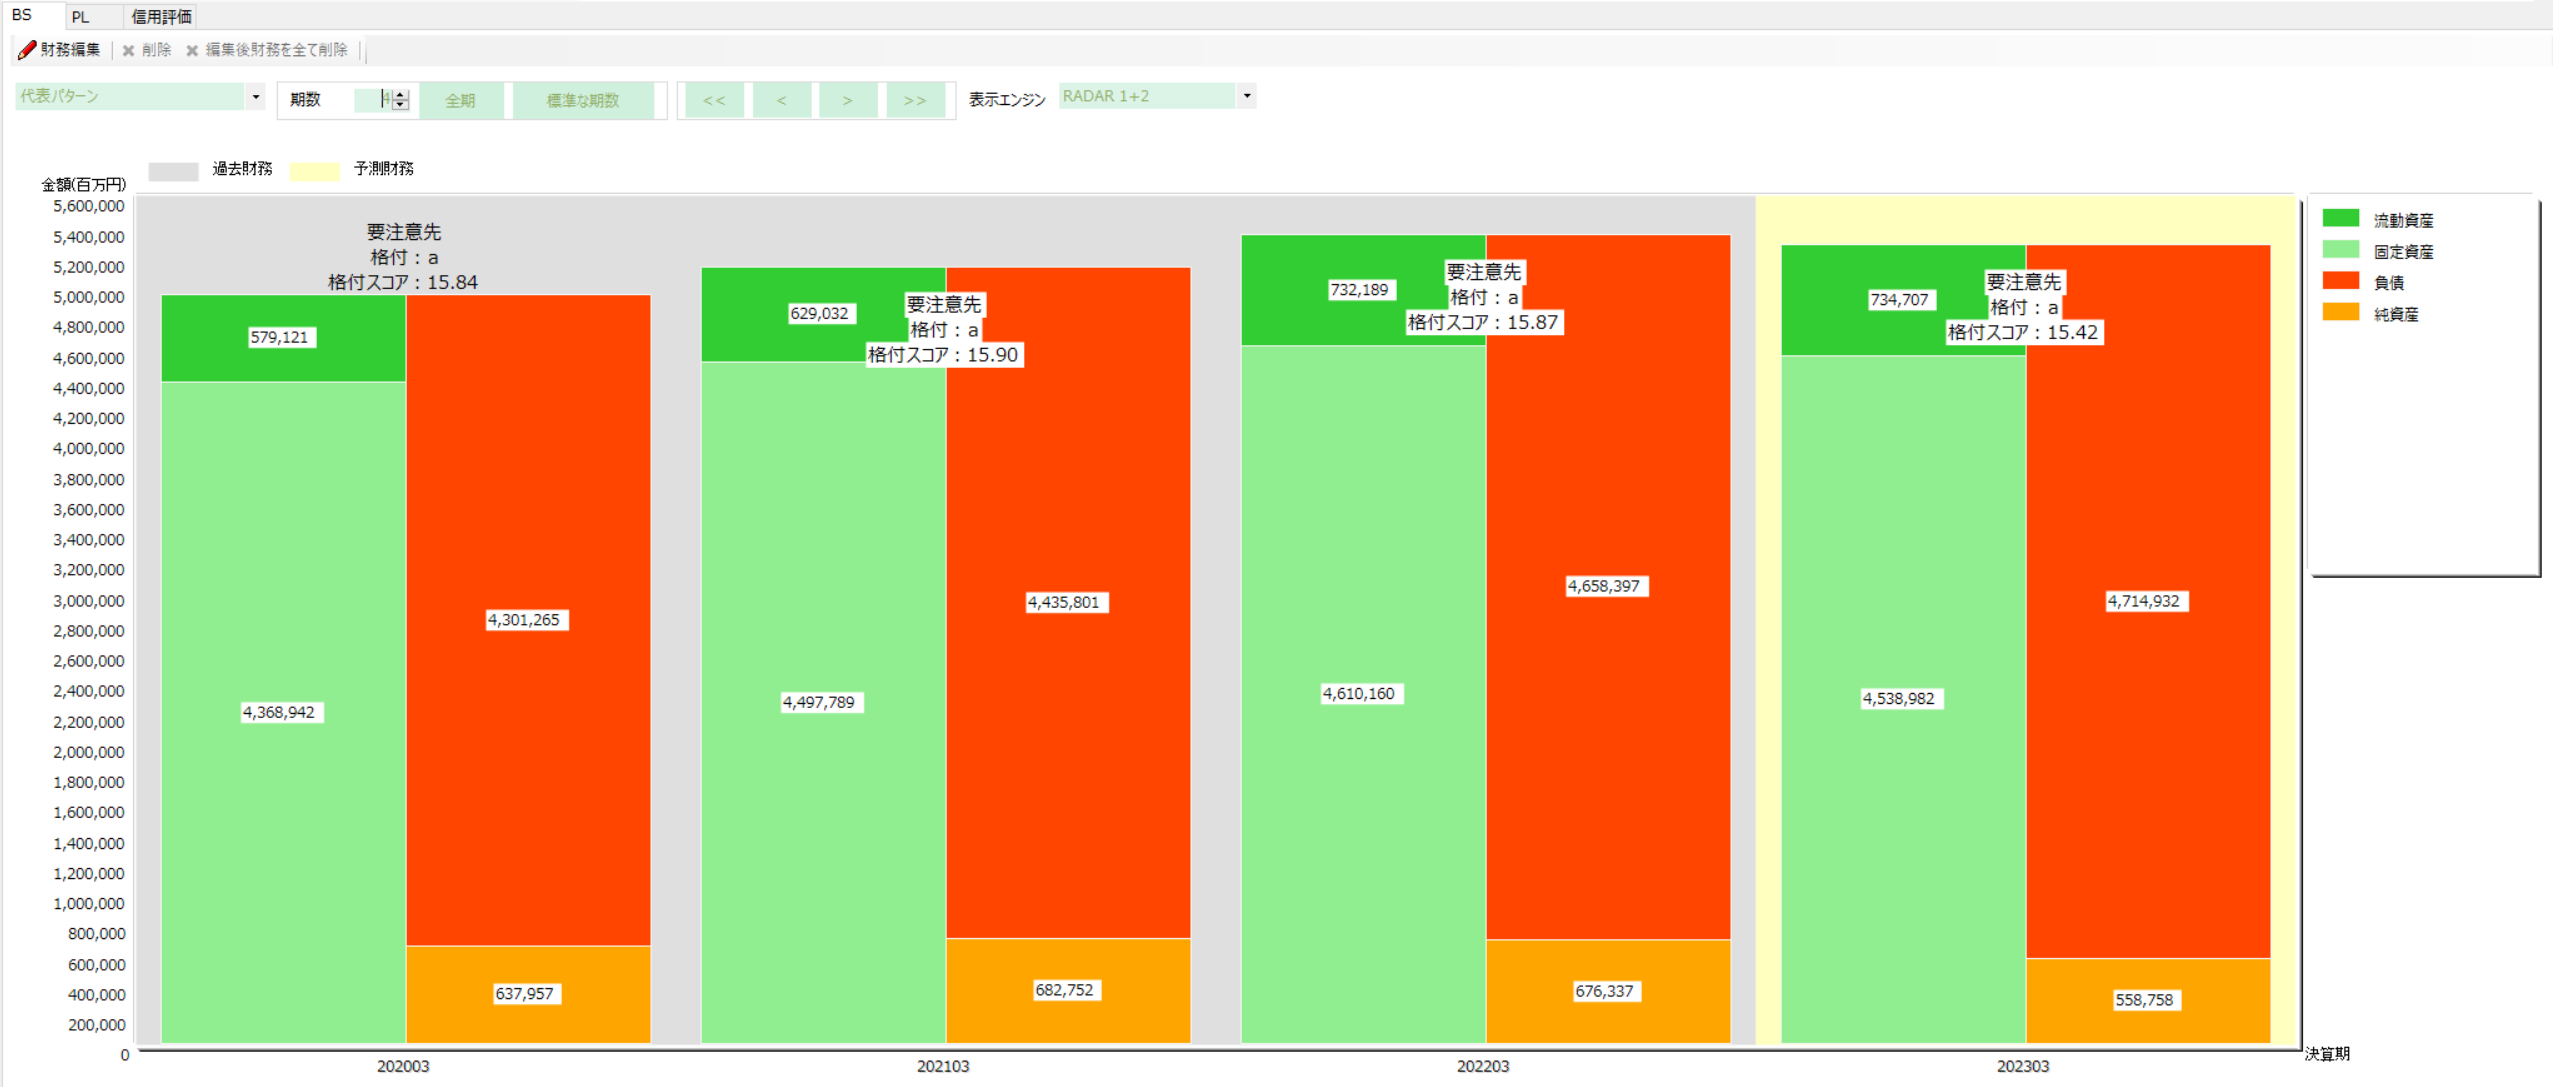Click into the 期数 number field
This screenshot has width=2553, height=1087.
[370, 100]
